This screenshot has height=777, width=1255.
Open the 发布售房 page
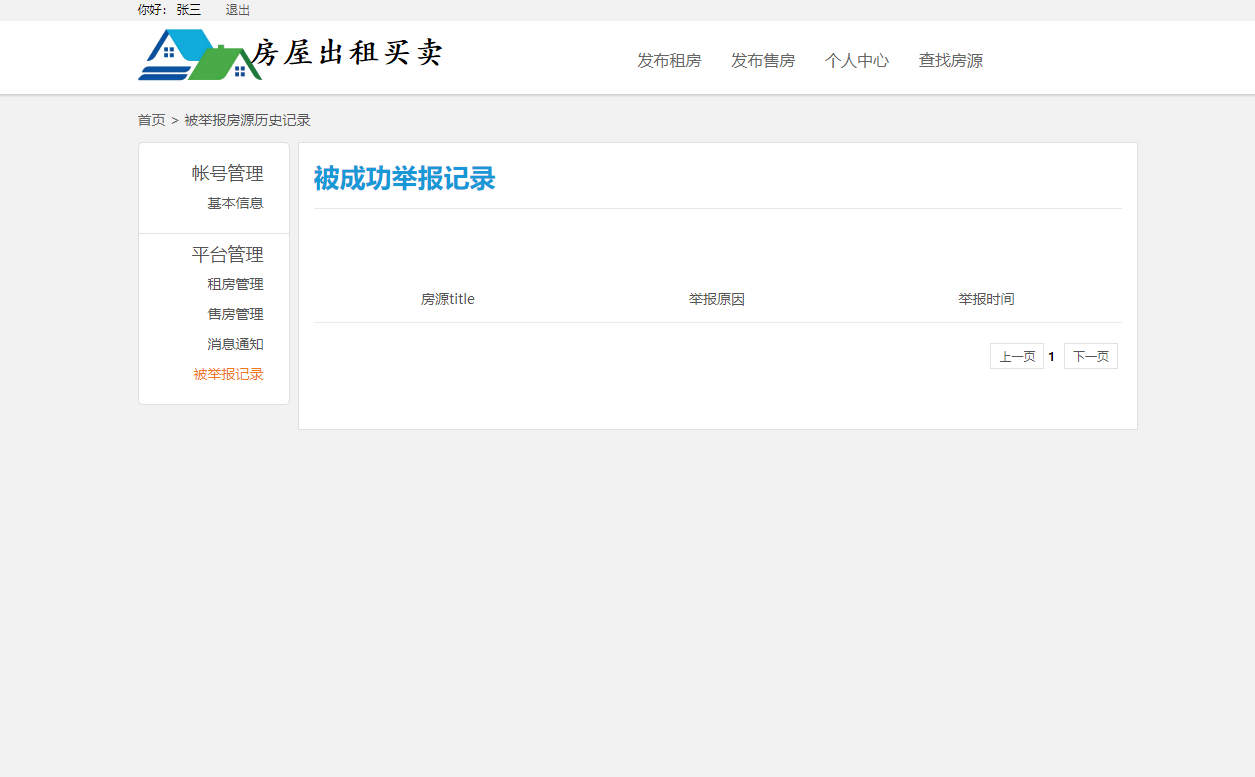click(x=763, y=60)
